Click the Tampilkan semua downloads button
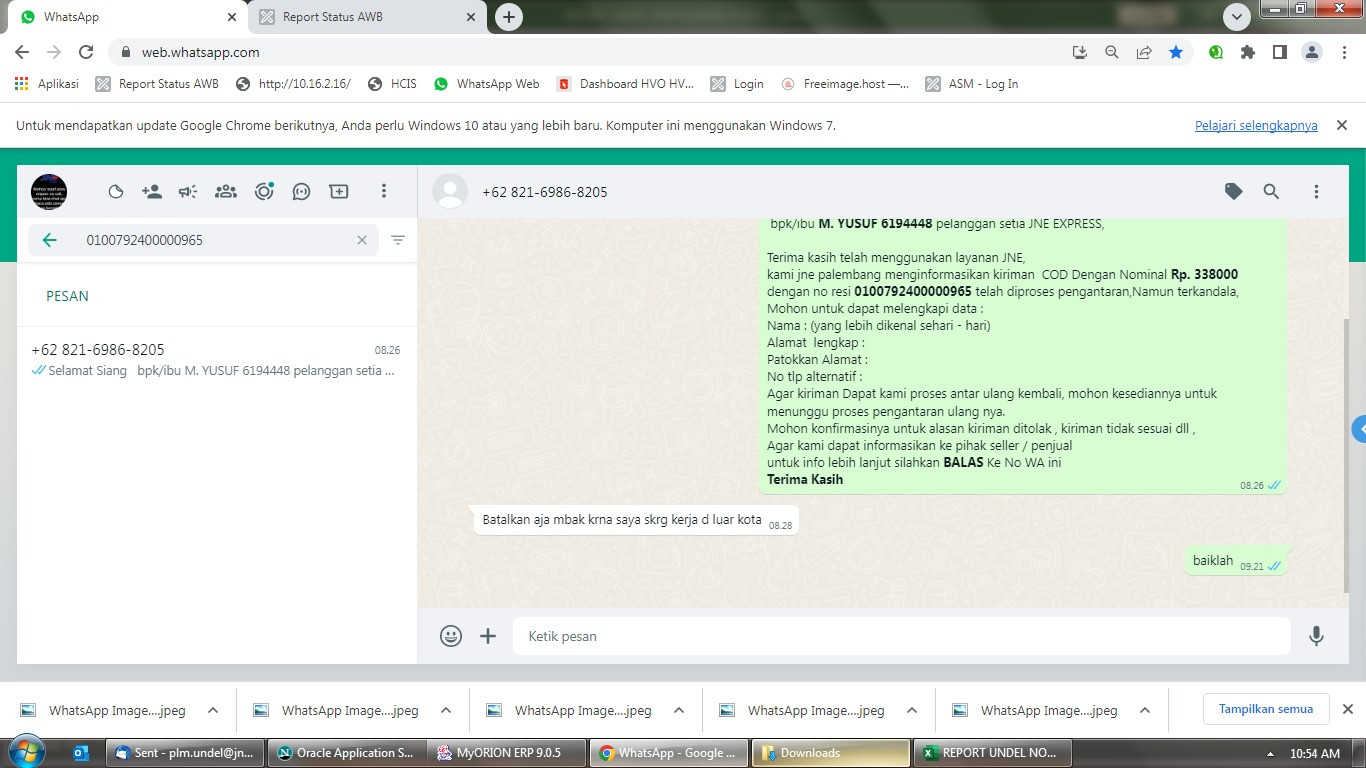Image resolution: width=1366 pixels, height=768 pixels. (x=1266, y=709)
